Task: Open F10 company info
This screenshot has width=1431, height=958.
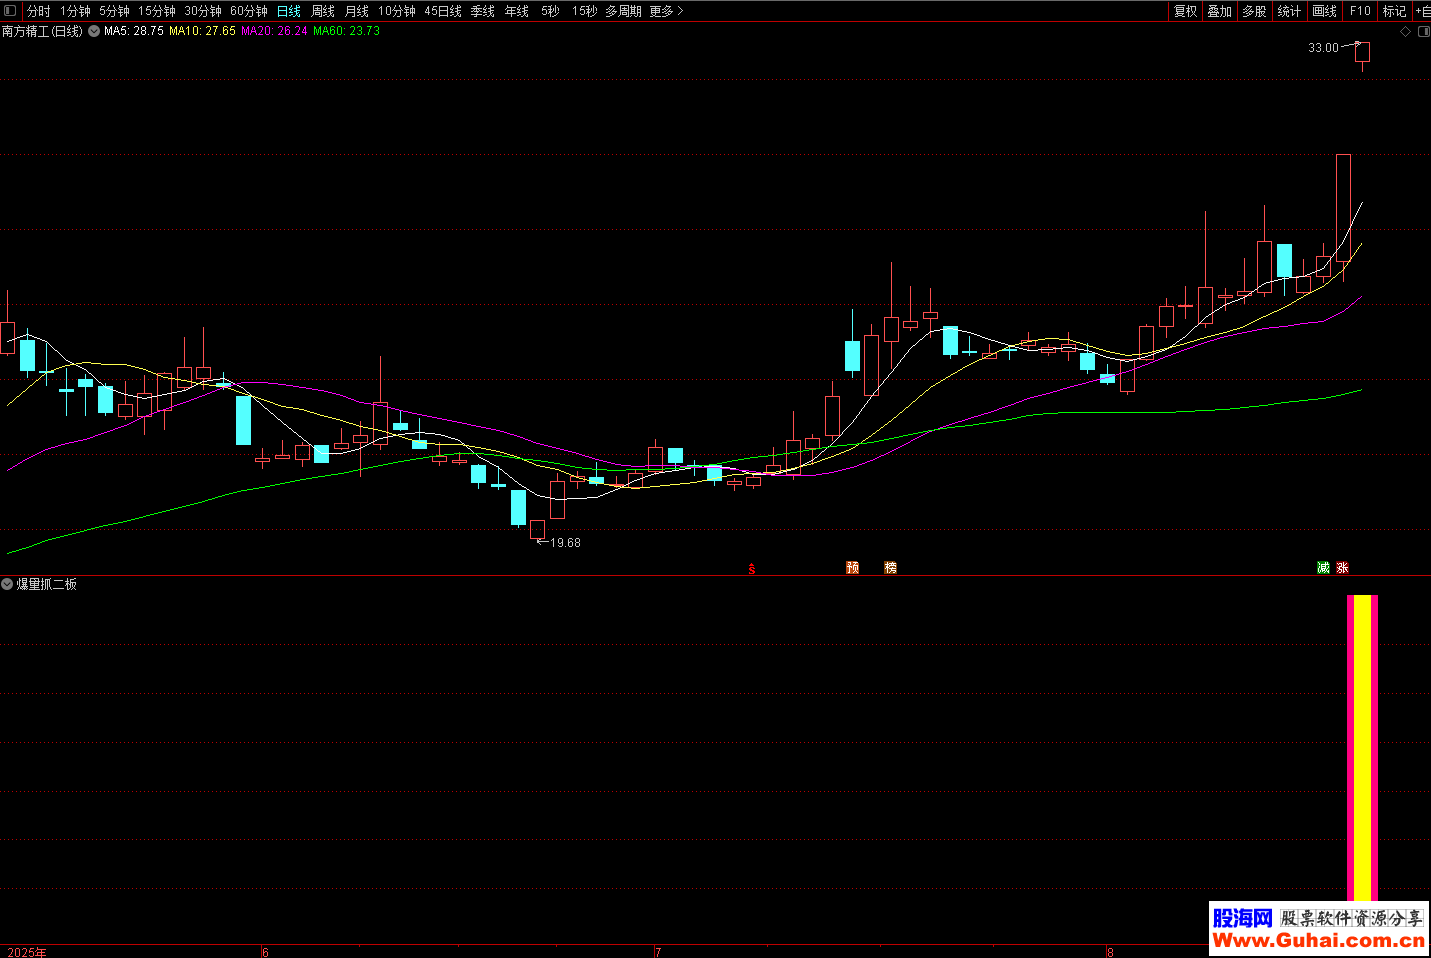Action: coord(1360,11)
